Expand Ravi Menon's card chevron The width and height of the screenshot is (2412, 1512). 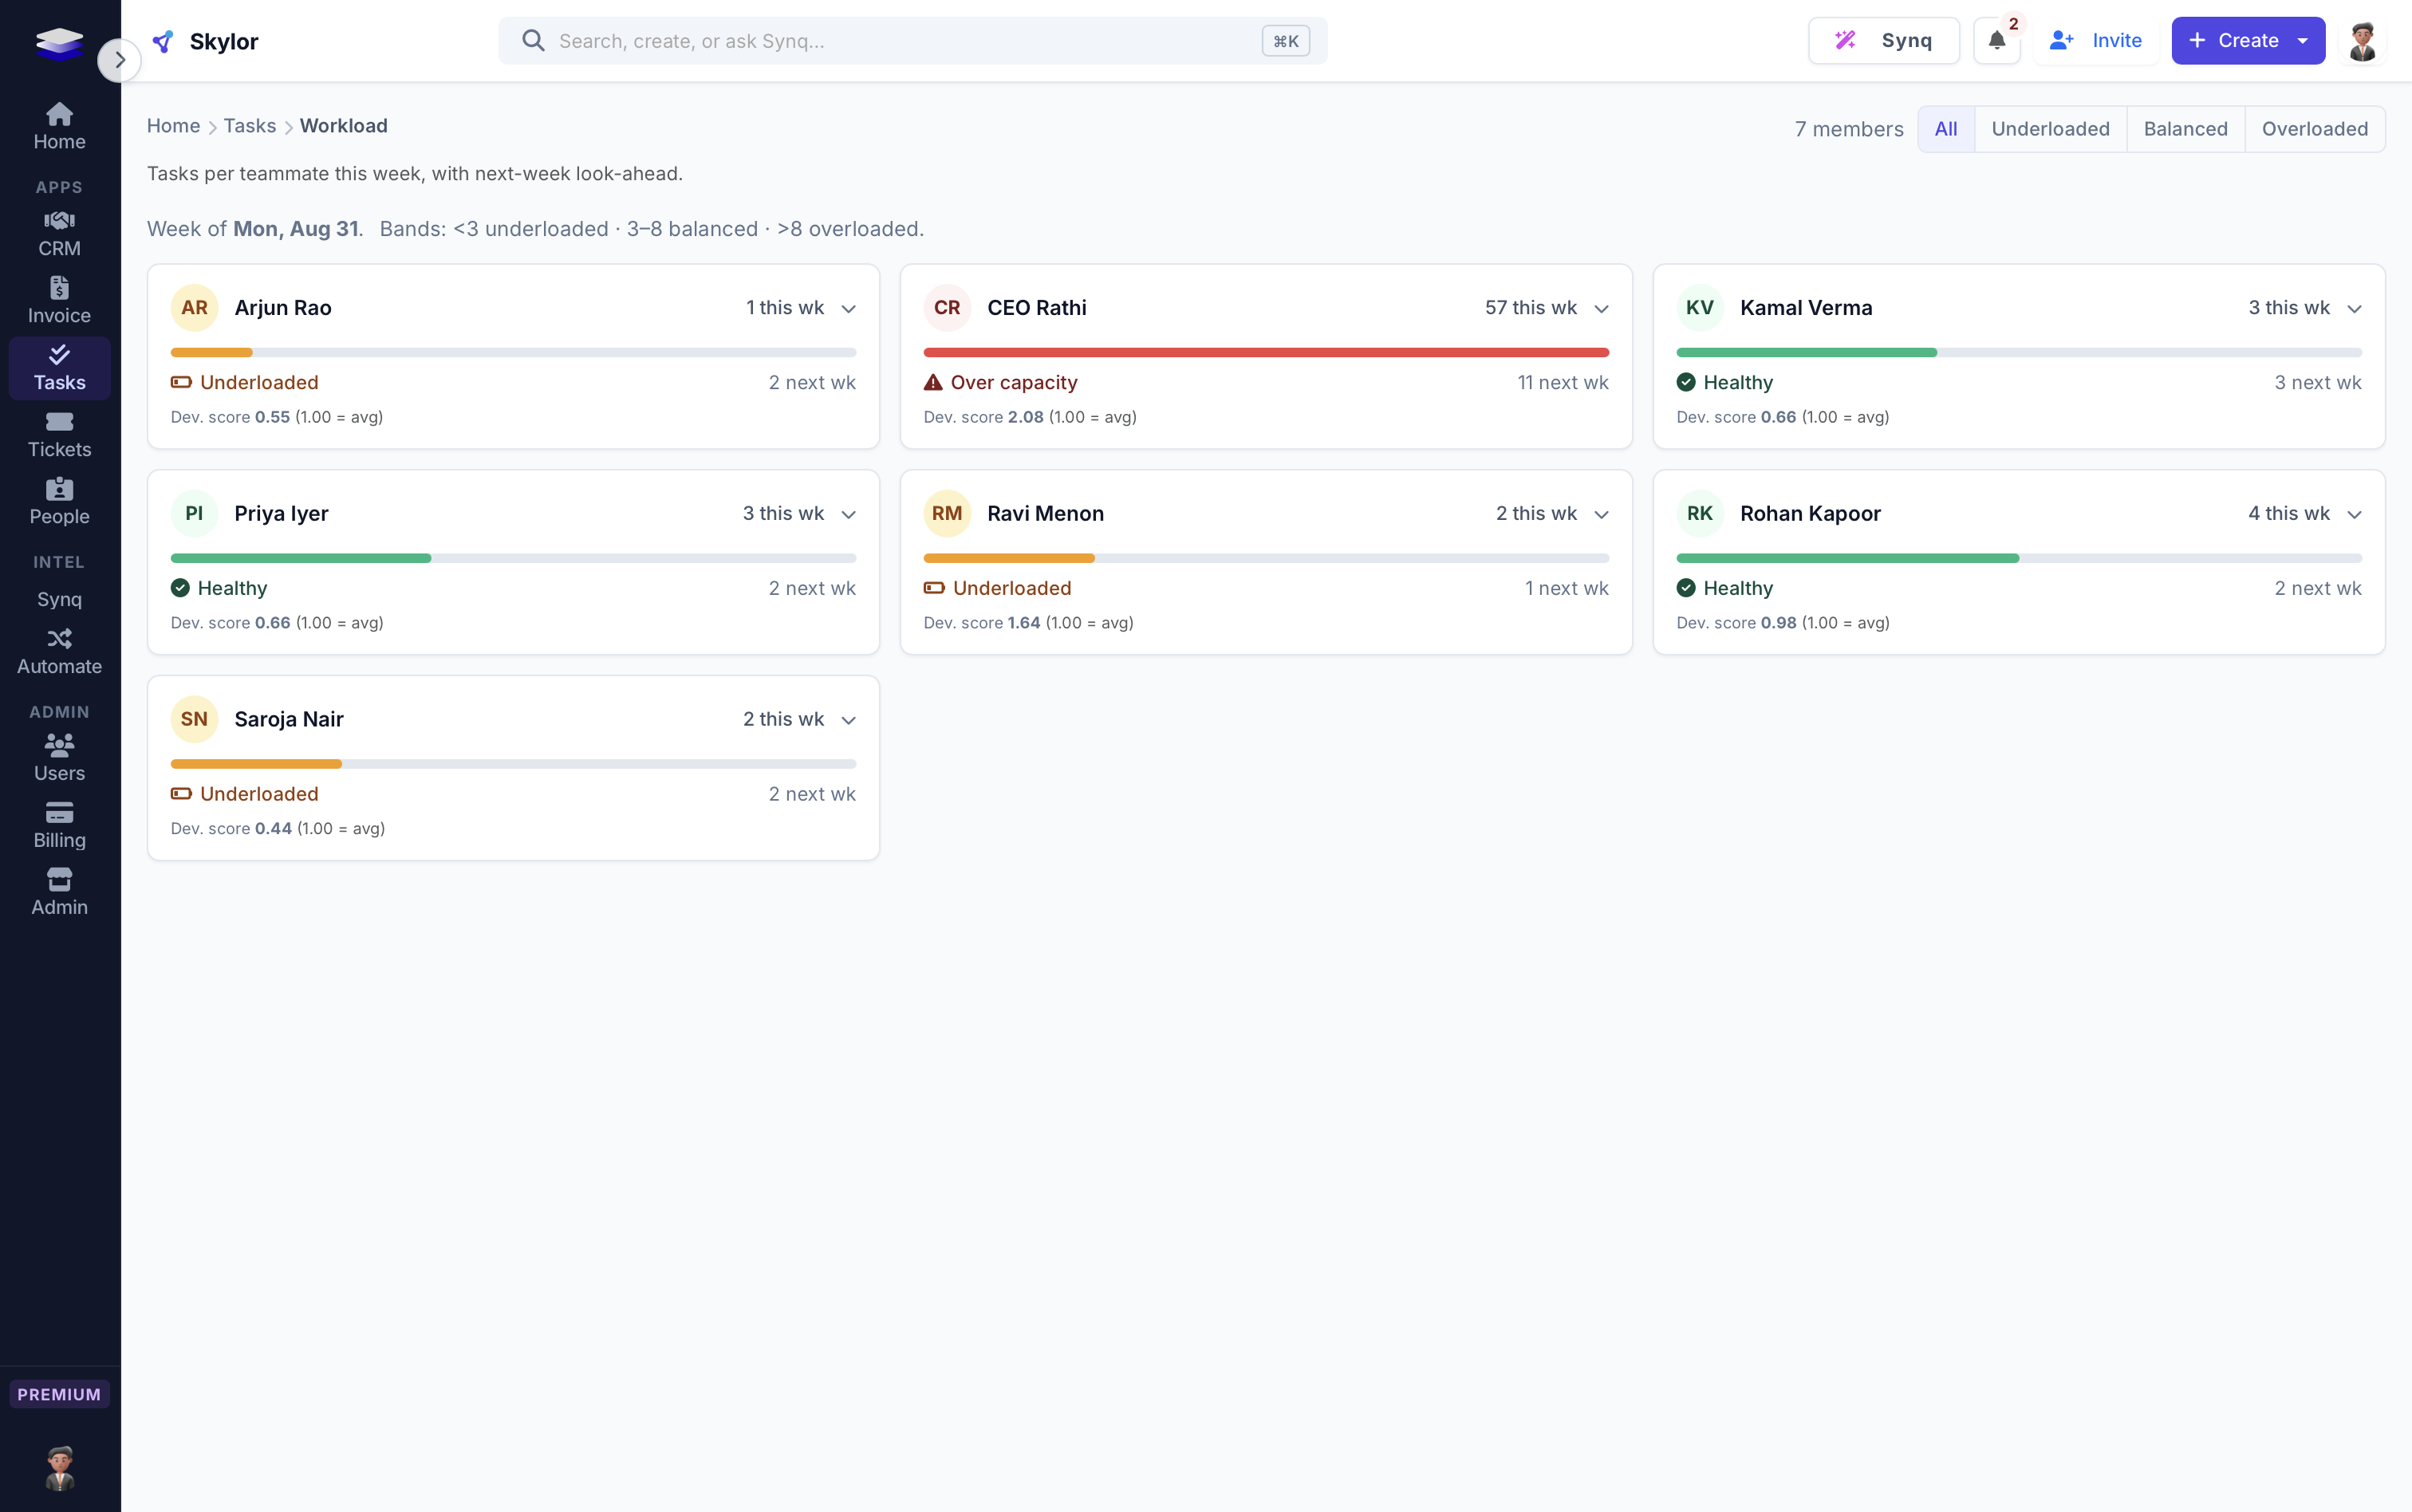click(x=1601, y=515)
